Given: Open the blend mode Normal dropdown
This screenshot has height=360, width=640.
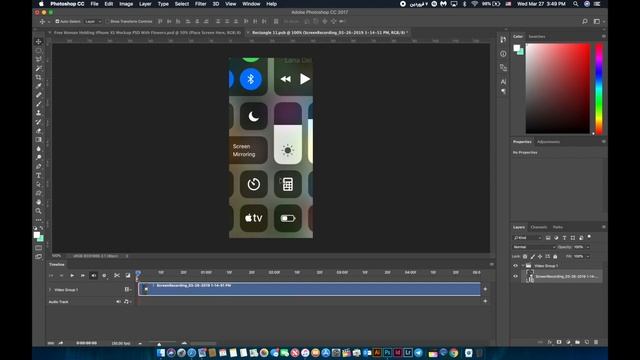Looking at the screenshot, I should click(x=534, y=247).
